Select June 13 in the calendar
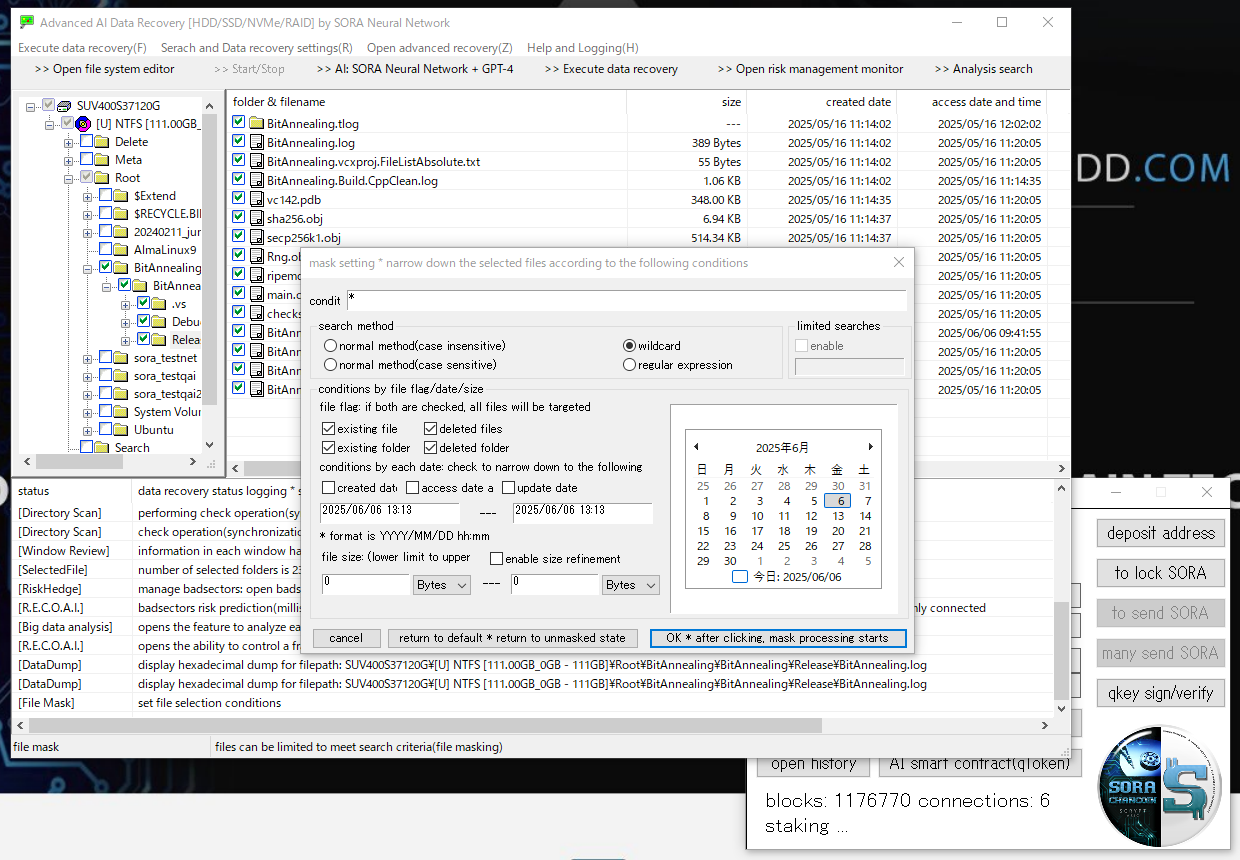The image size is (1240, 860). [838, 516]
